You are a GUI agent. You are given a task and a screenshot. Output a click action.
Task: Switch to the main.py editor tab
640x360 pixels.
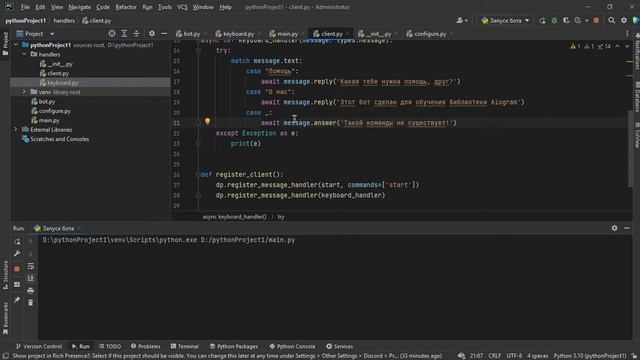287,34
